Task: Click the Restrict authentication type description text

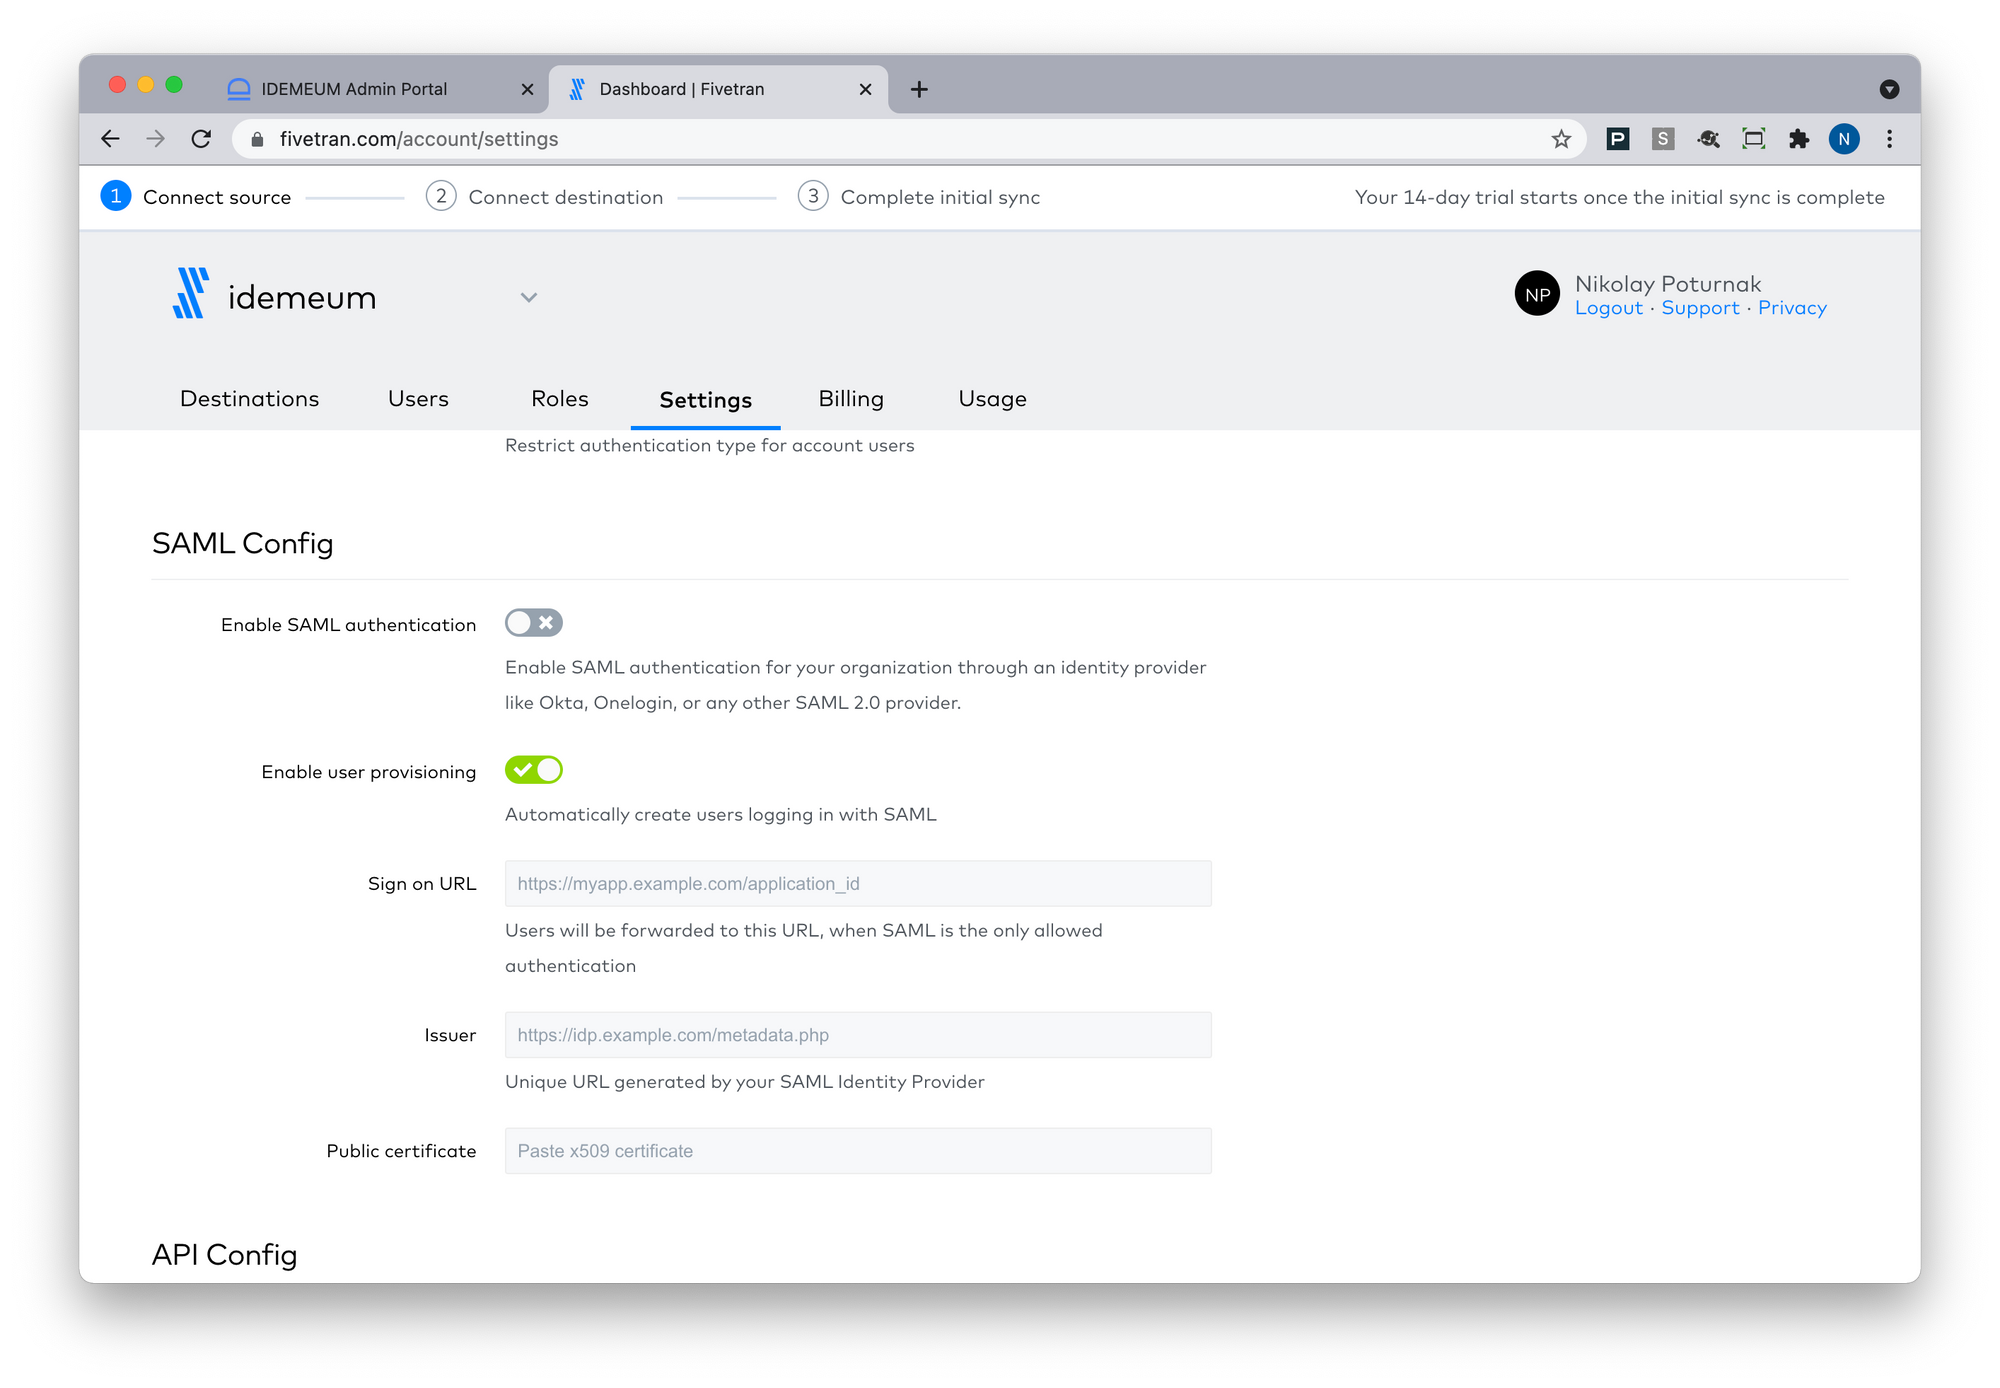Action: 710,446
